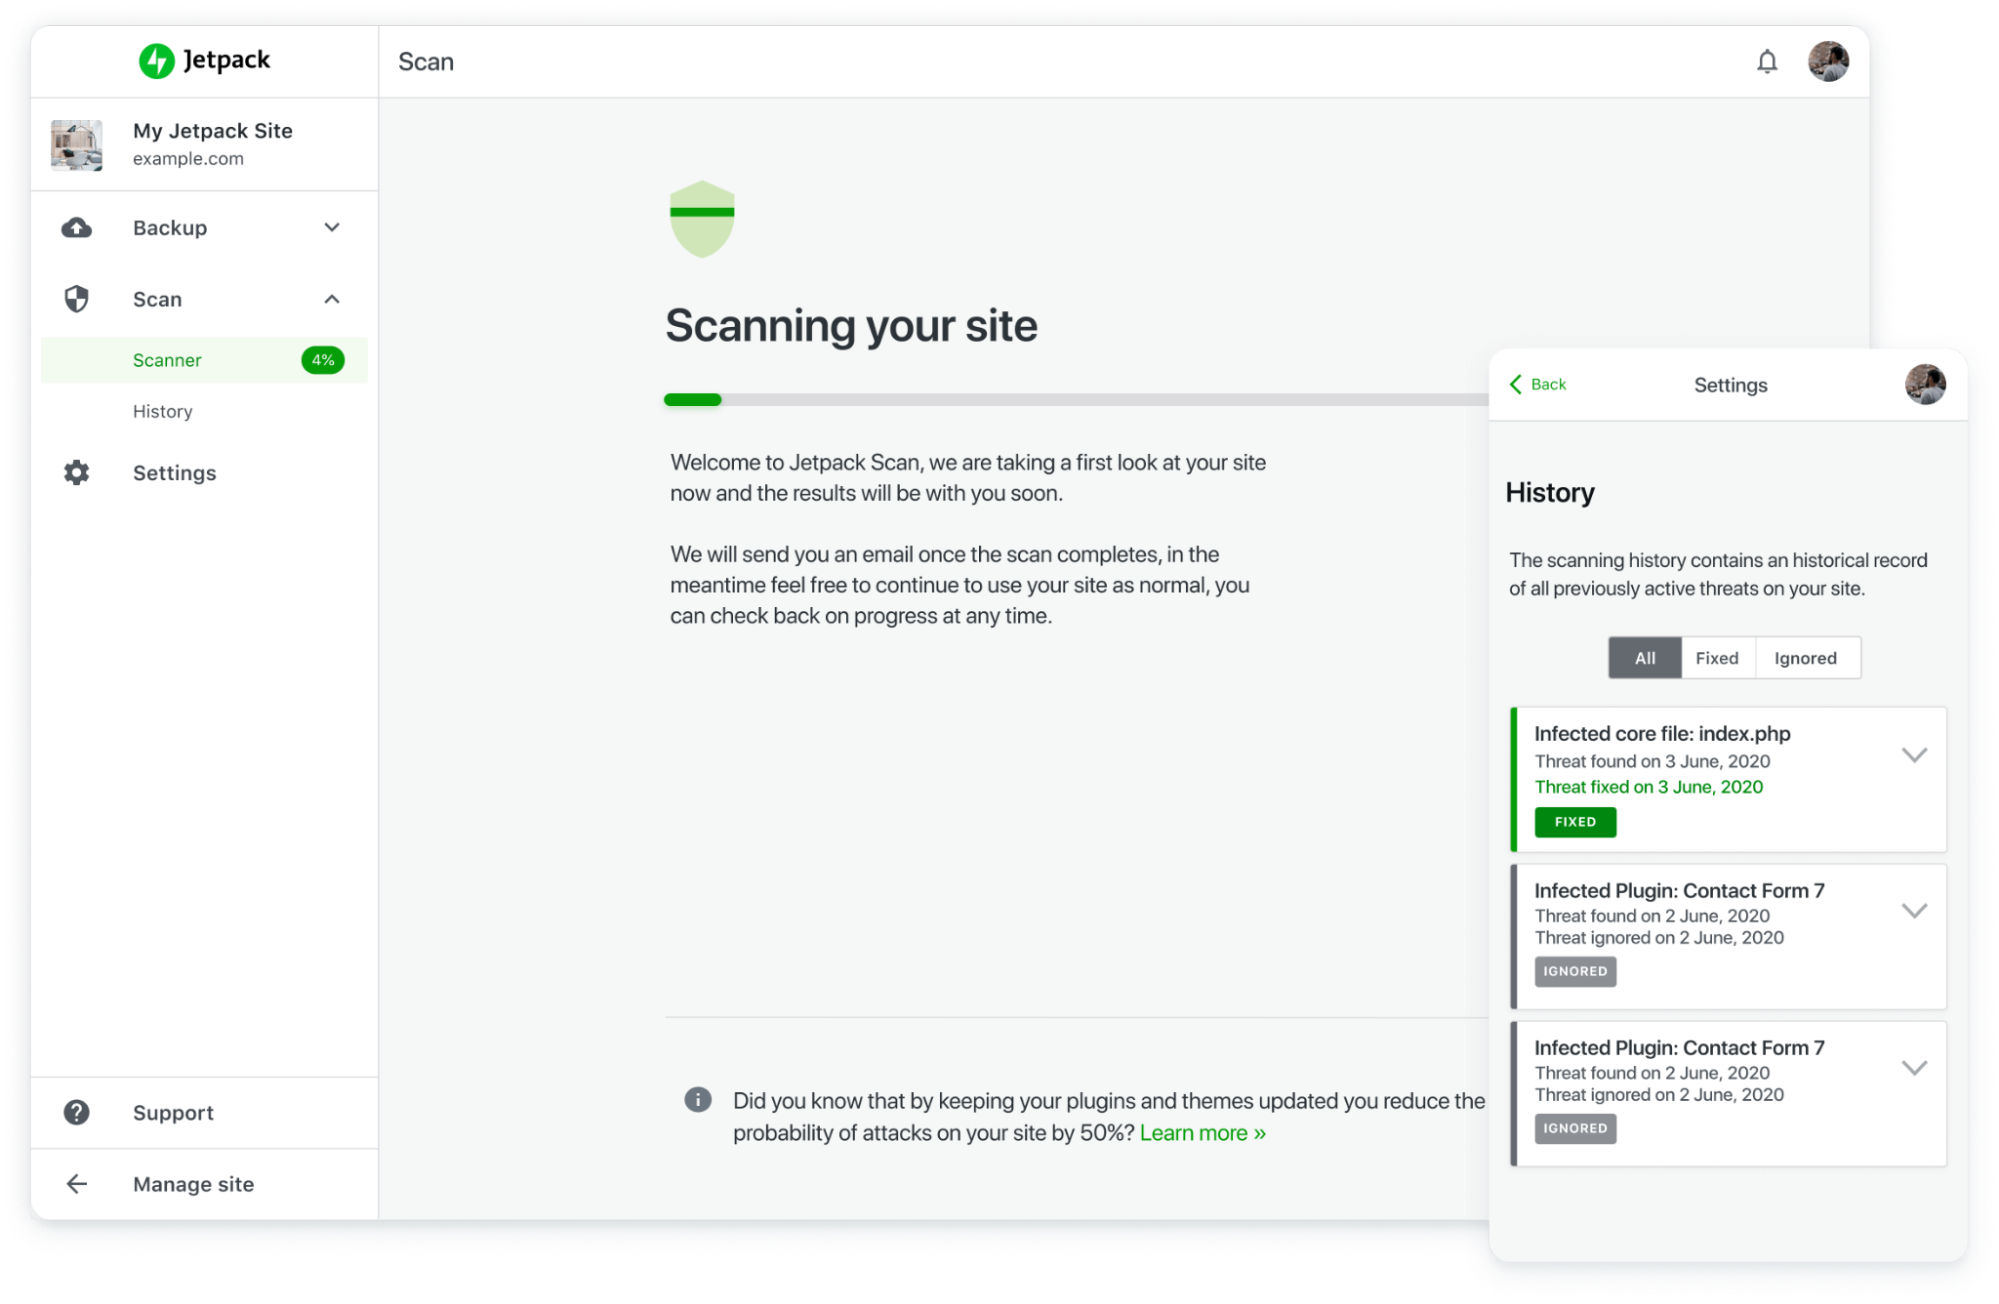Select the Fixed filter tab in History
Viewport: 1999px width, 1304px height.
1716,657
